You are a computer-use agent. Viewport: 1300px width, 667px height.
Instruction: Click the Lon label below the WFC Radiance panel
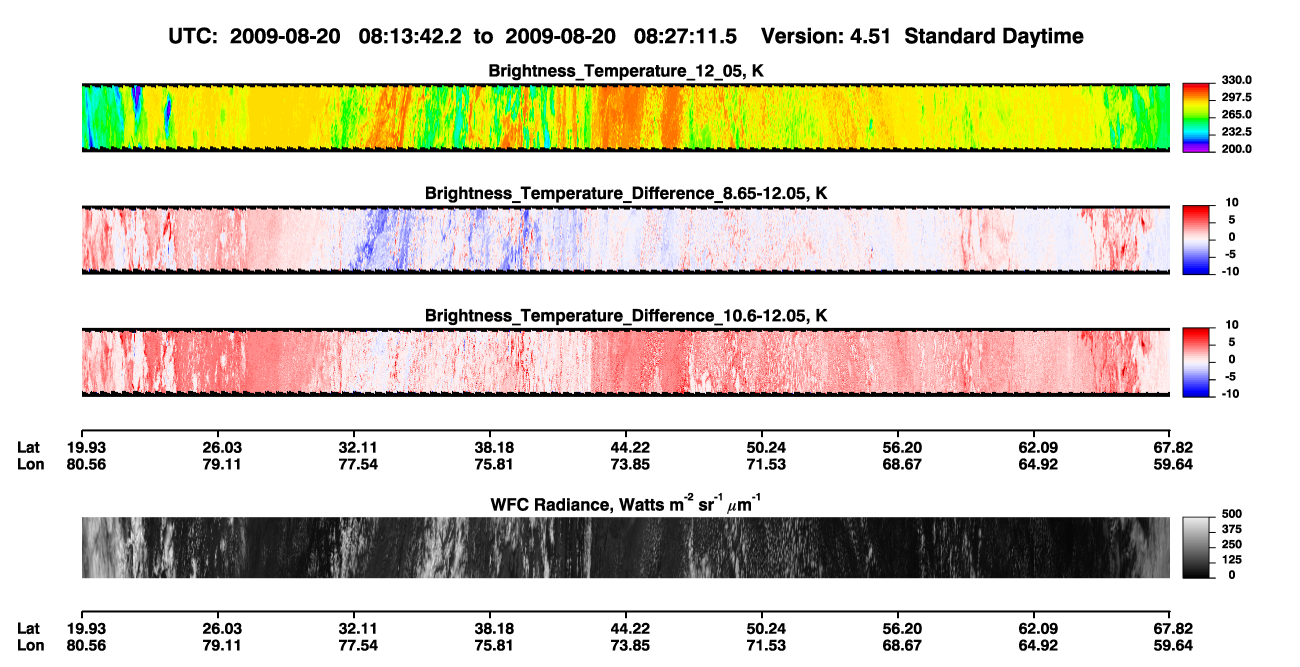29,644
